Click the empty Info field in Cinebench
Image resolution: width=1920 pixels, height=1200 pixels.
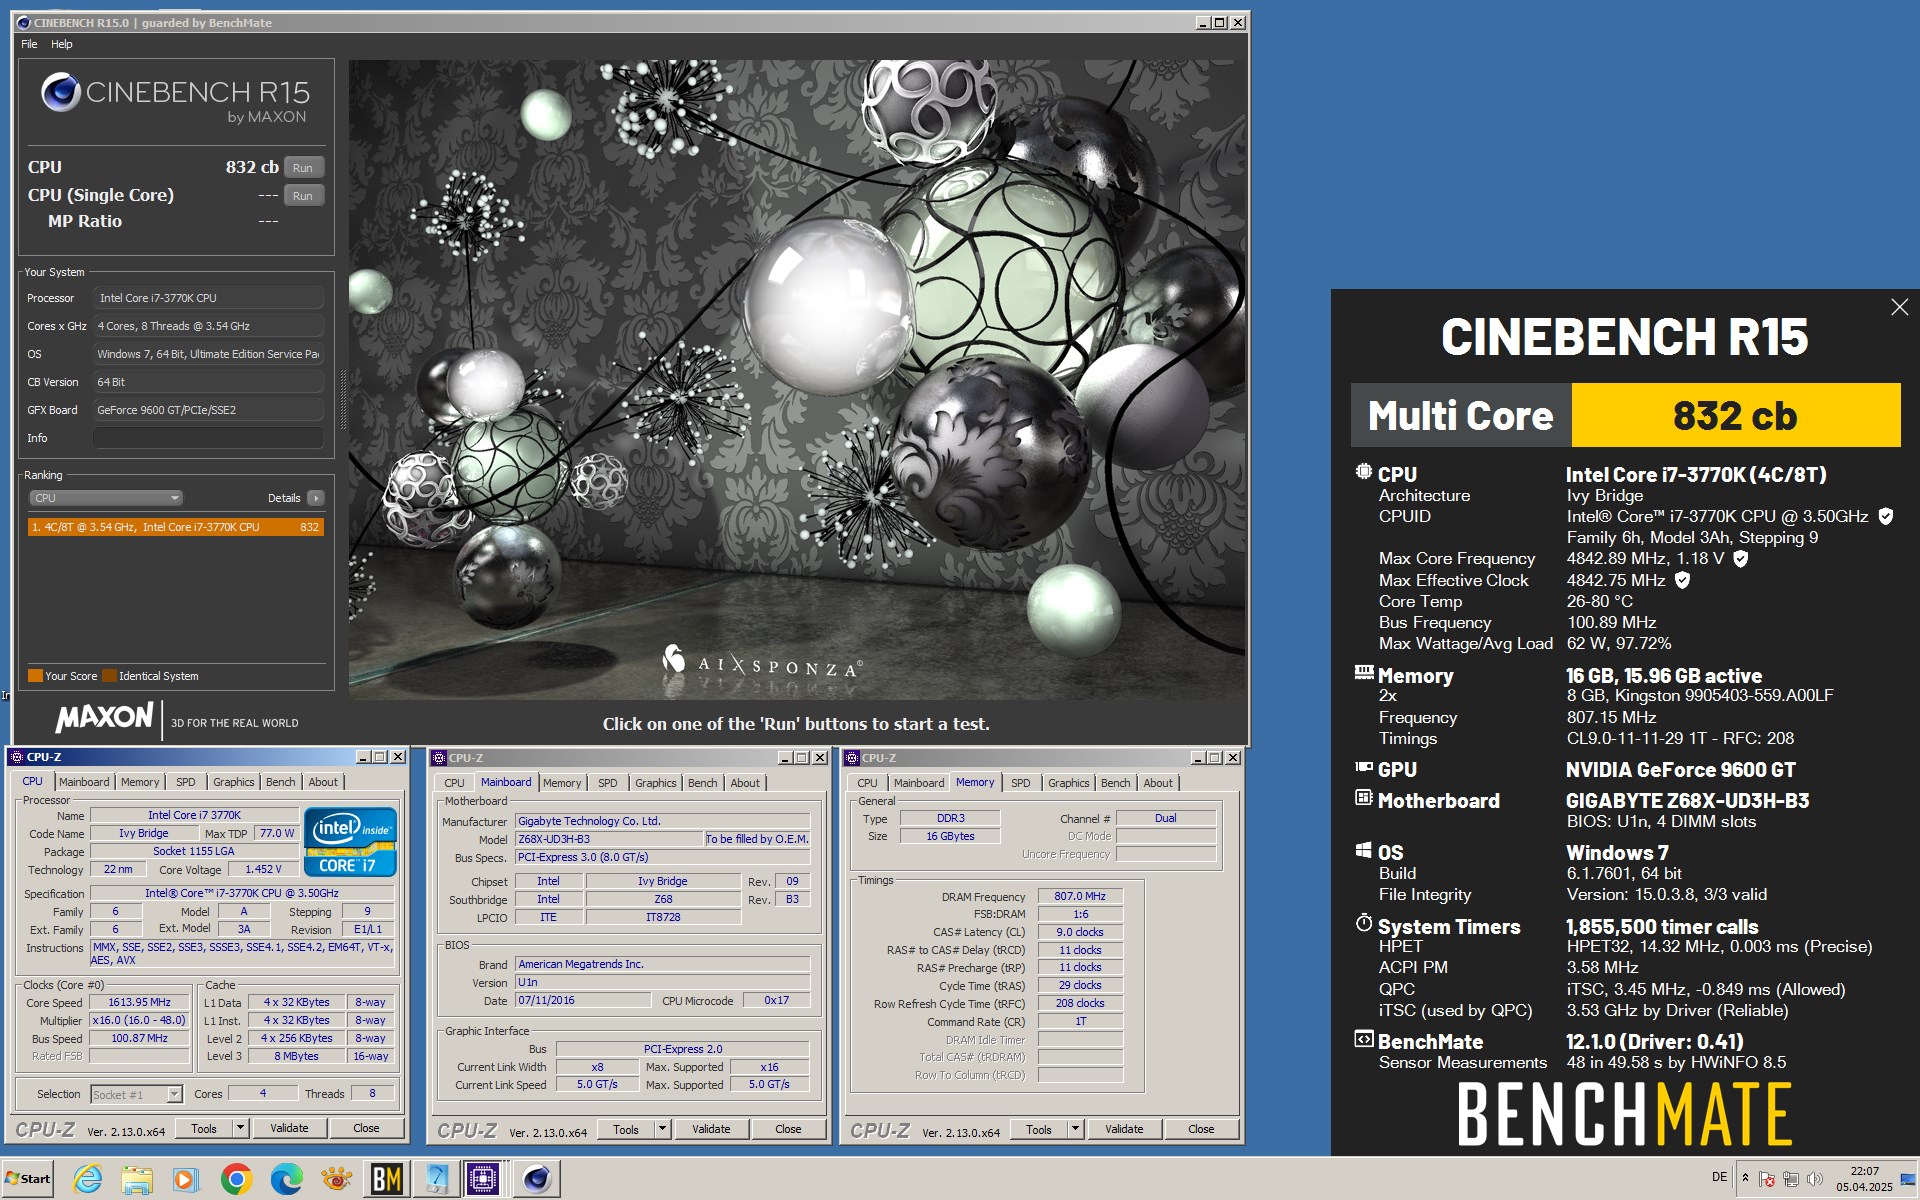208,438
